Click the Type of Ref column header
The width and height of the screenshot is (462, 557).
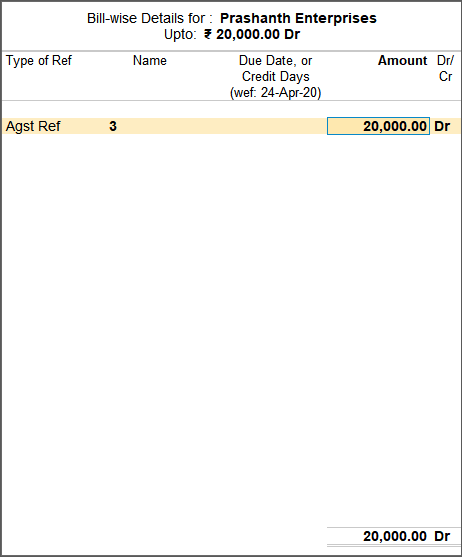39,61
